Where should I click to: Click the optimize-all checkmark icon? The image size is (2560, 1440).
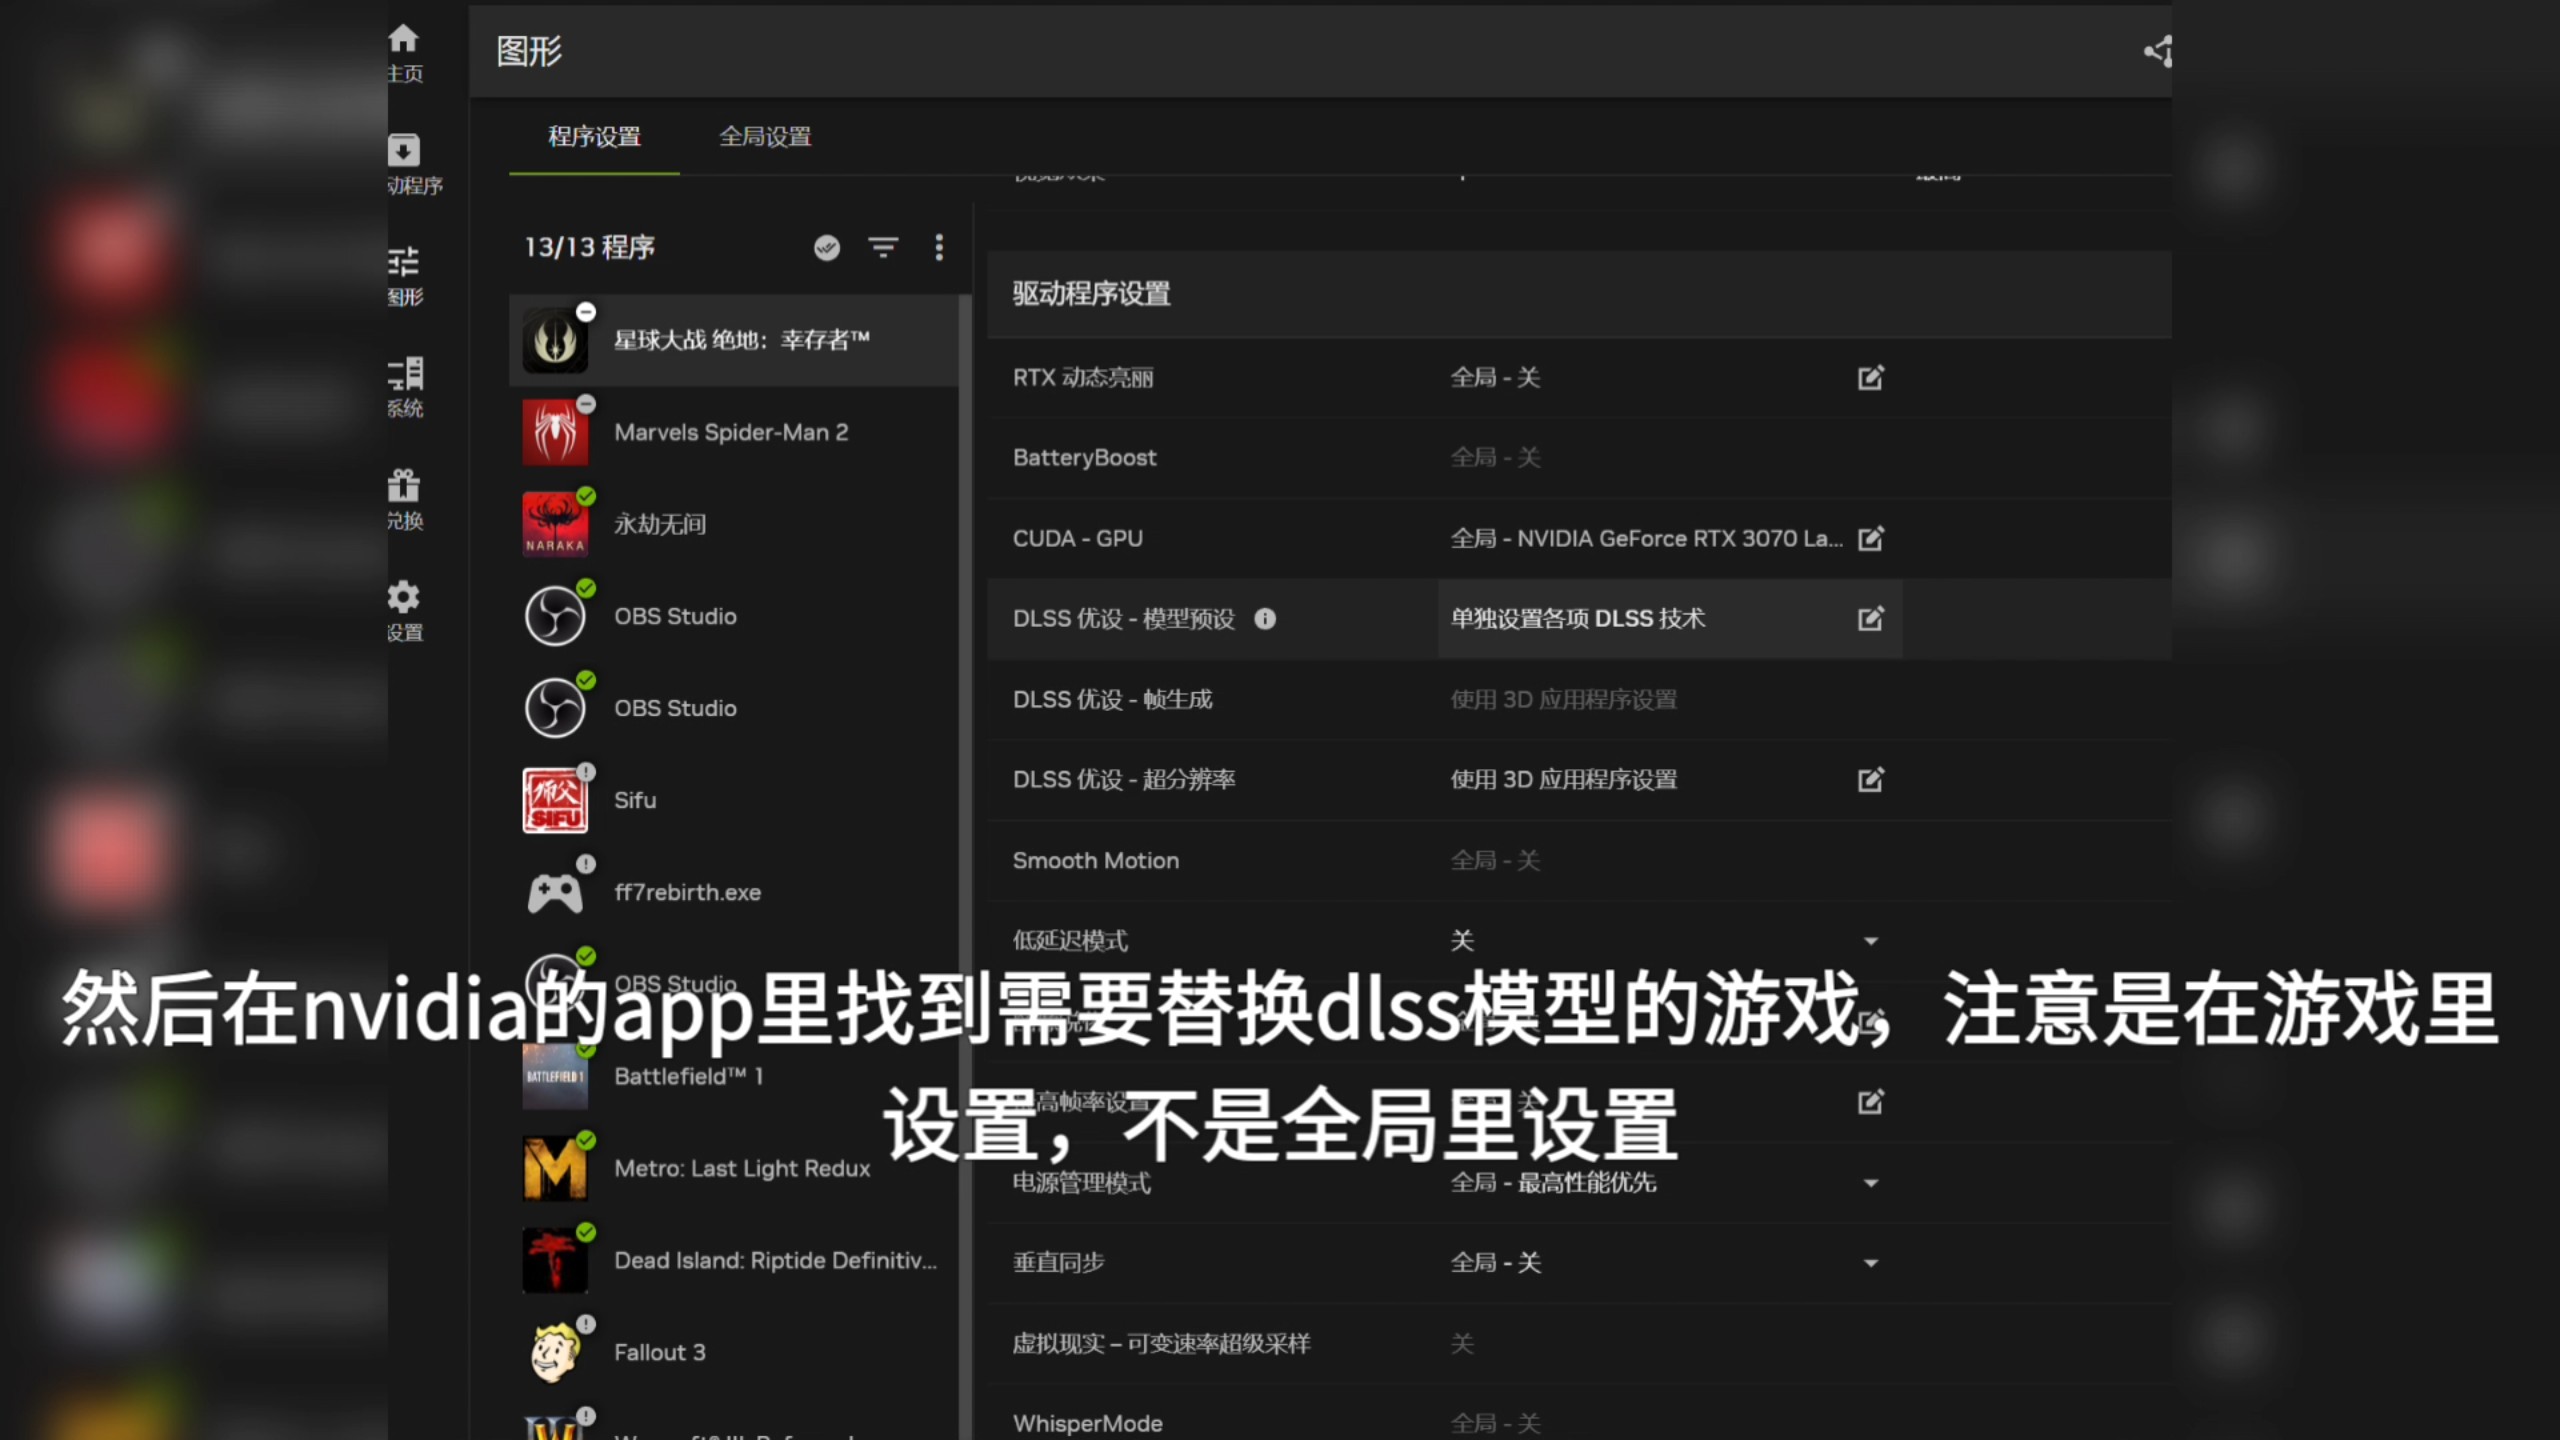click(x=827, y=247)
